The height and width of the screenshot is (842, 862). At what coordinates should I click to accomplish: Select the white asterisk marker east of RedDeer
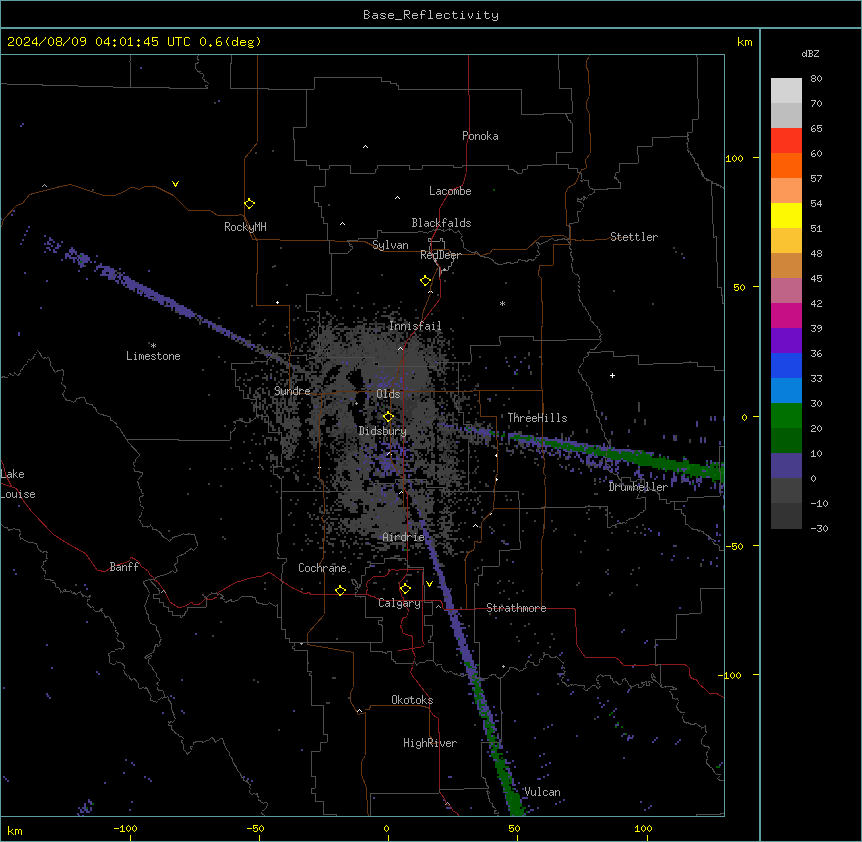click(x=502, y=303)
